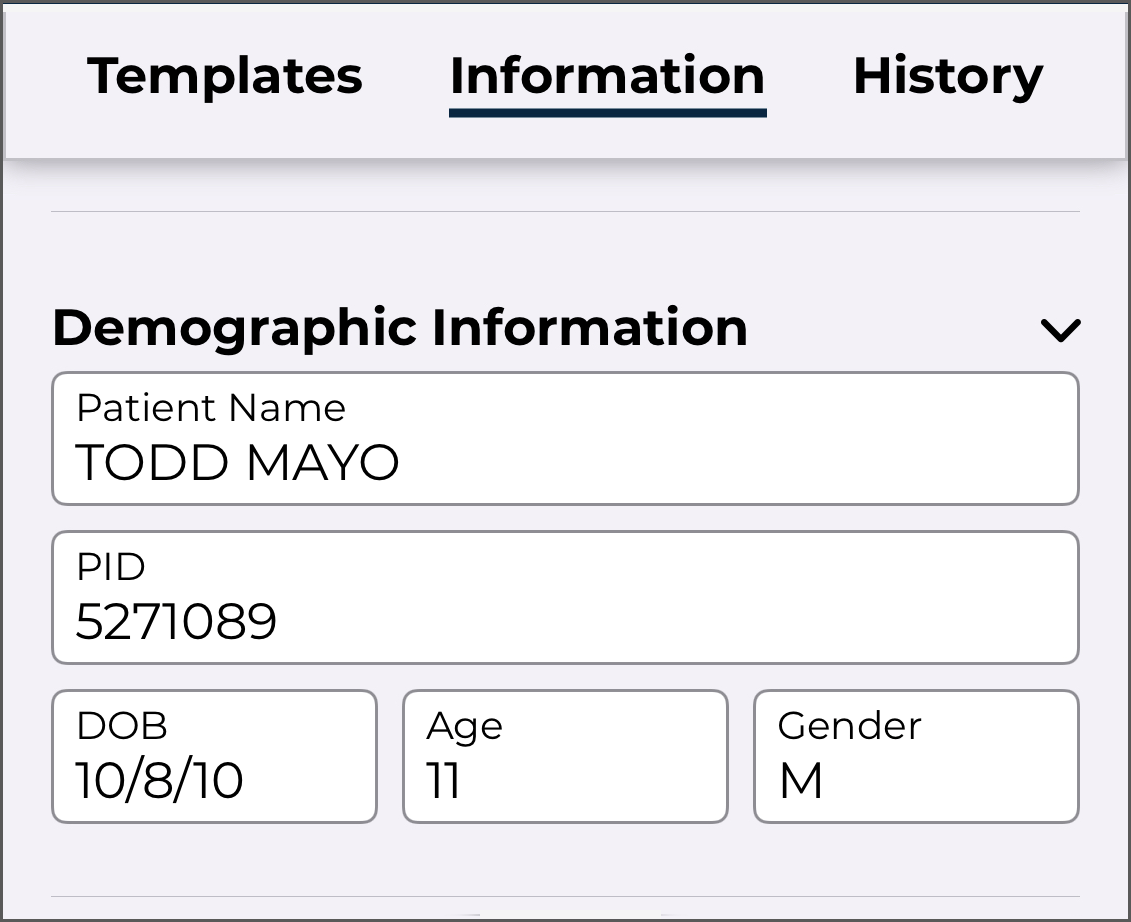Click the Demographic Information section heading
This screenshot has height=922, width=1131.
400,328
